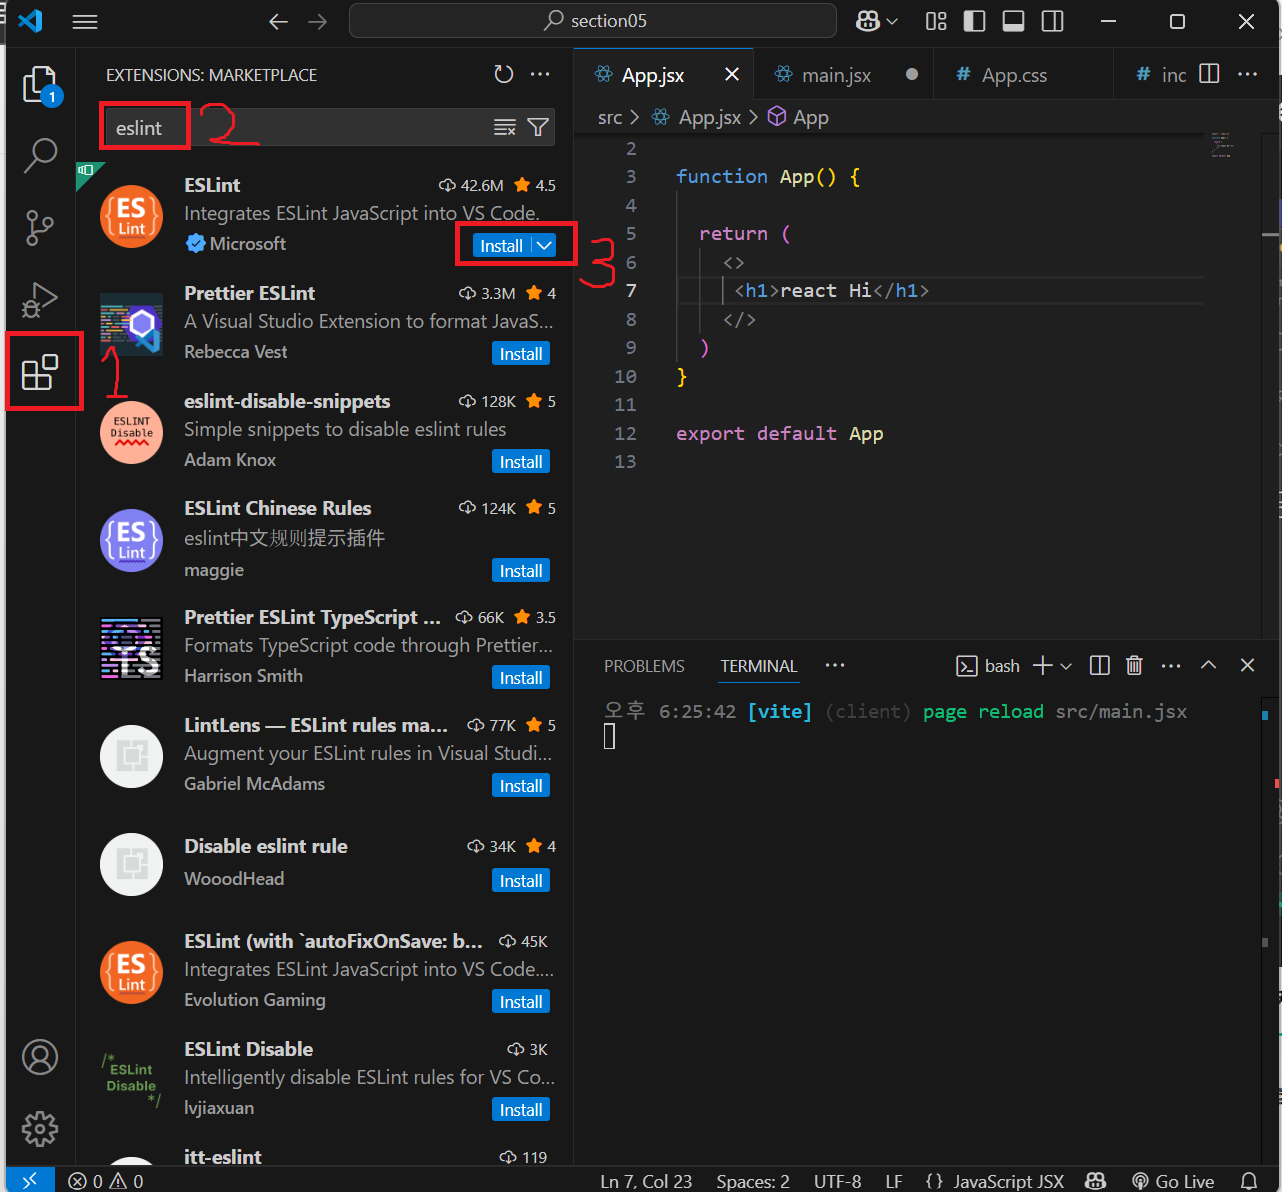Install Prettier ESLint TypeScript extension
This screenshot has width=1282, height=1192.
pos(521,678)
